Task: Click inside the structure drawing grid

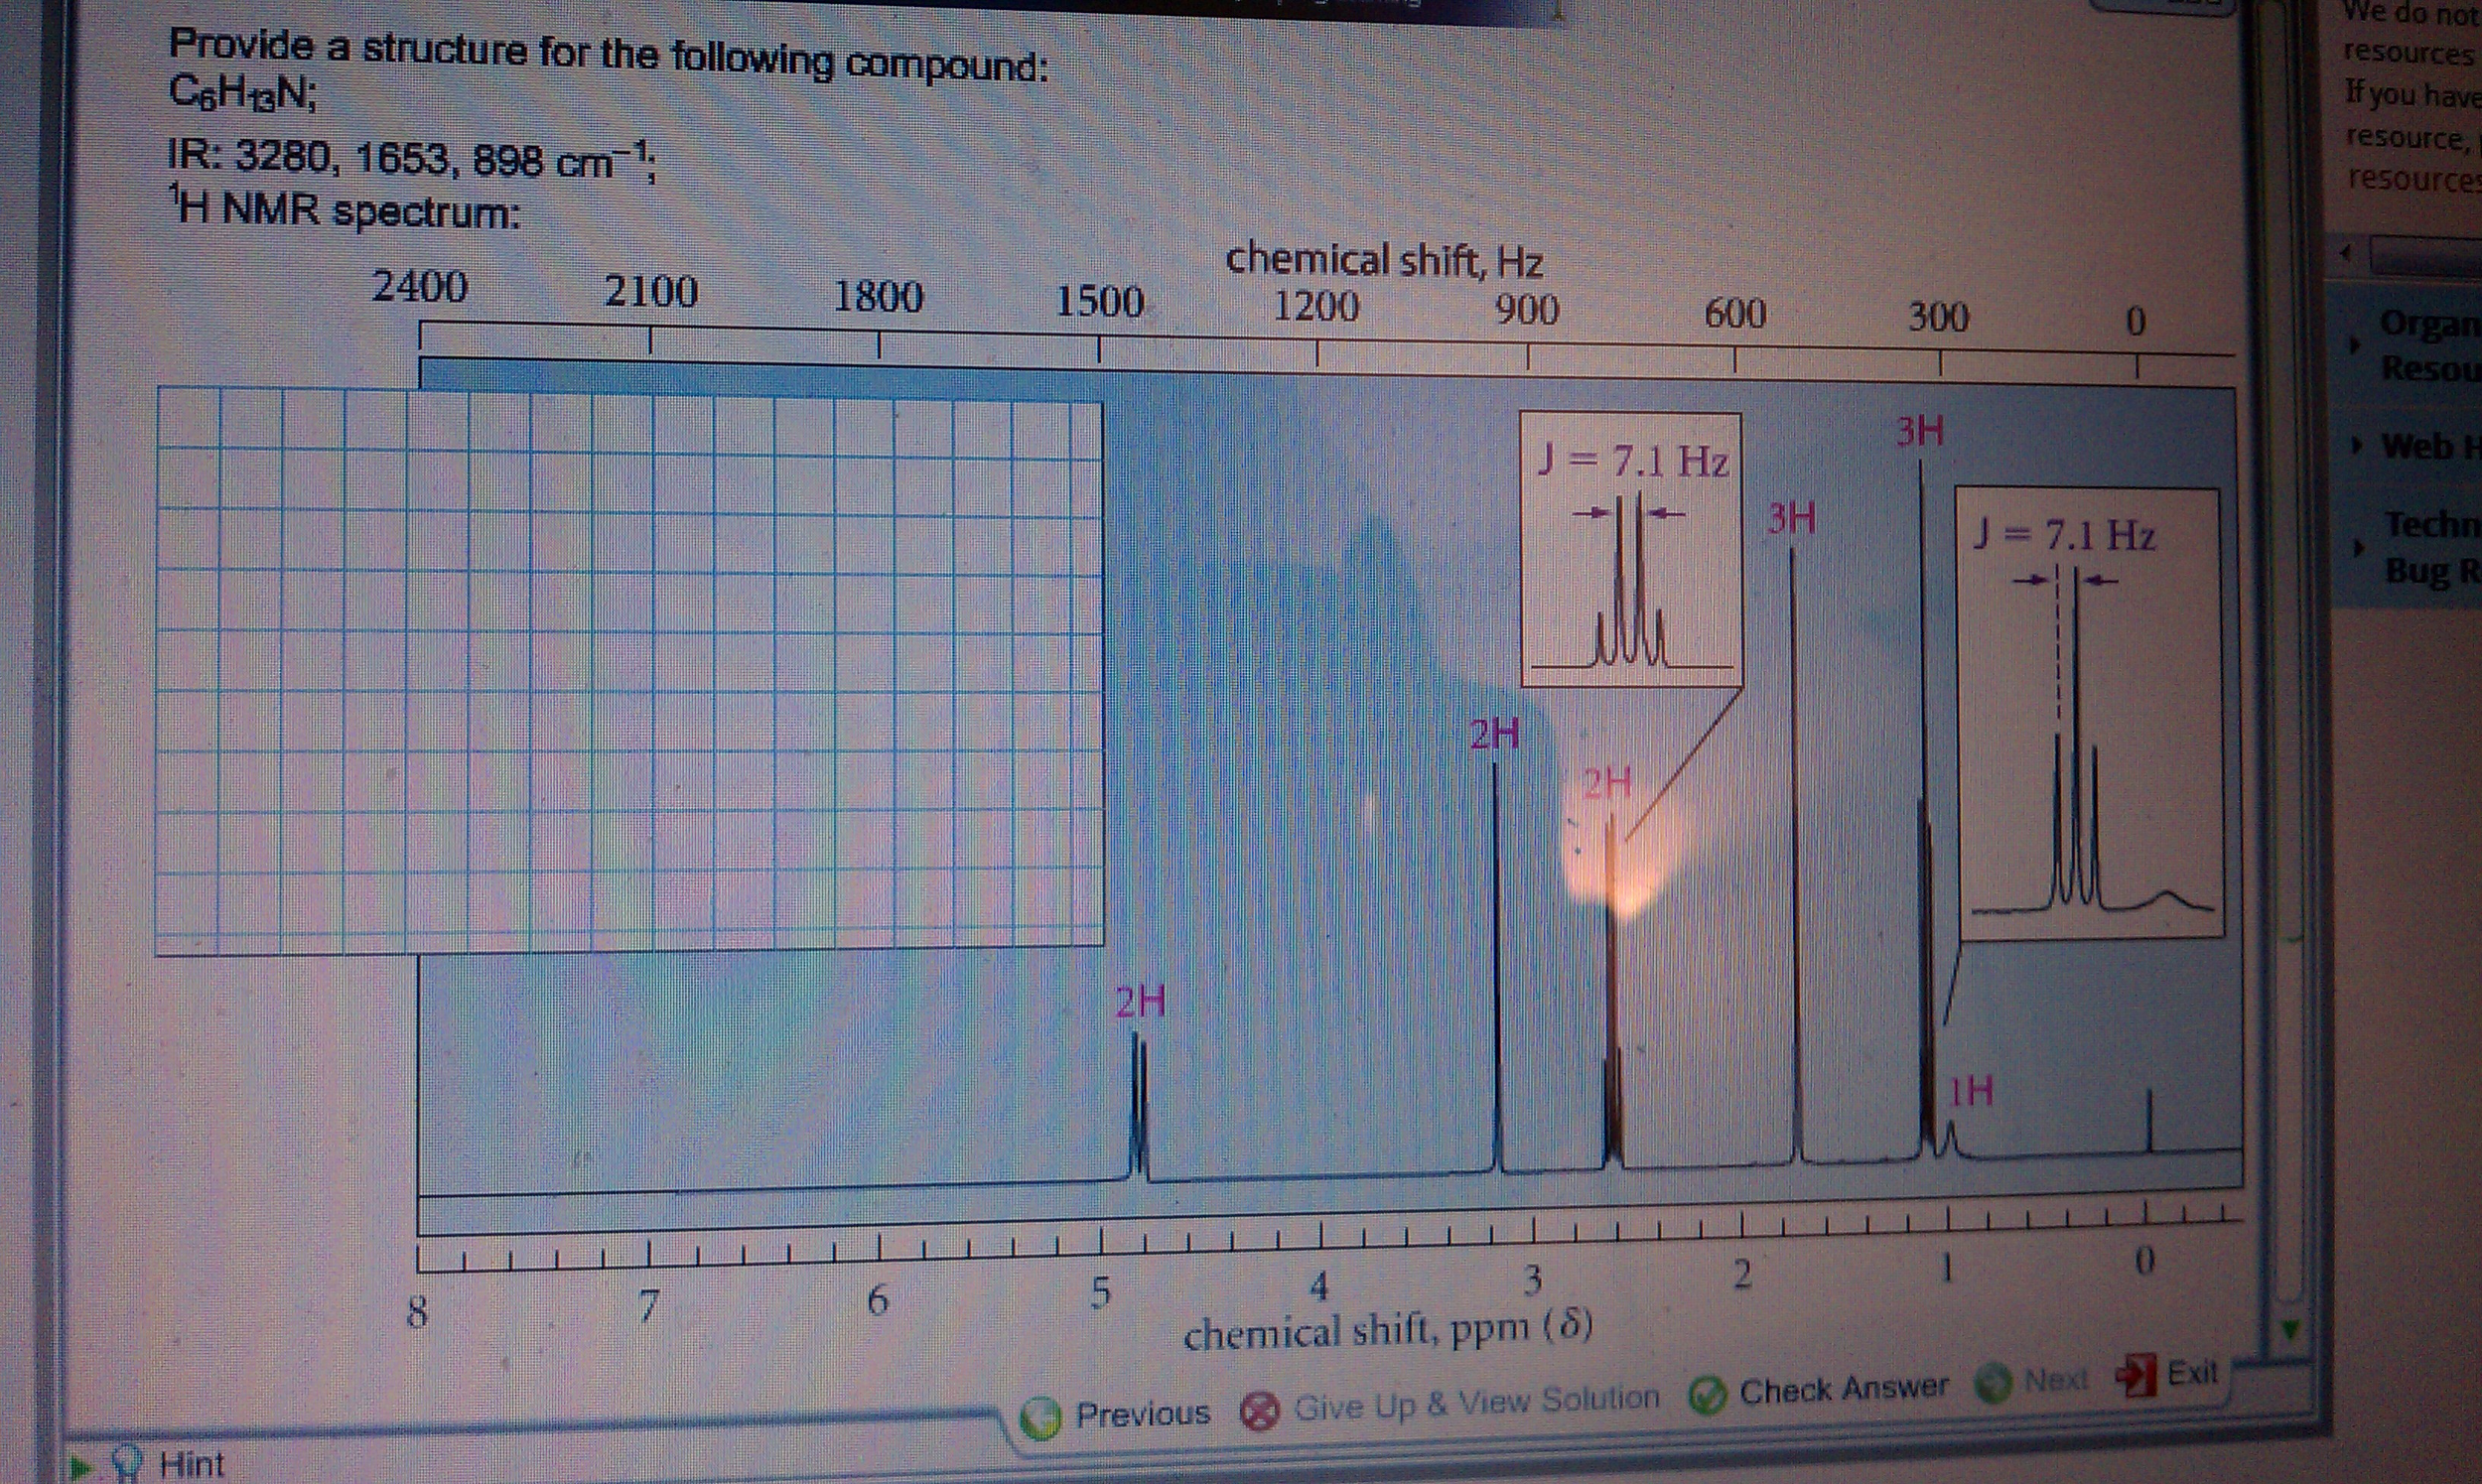Action: pyautogui.click(x=630, y=670)
